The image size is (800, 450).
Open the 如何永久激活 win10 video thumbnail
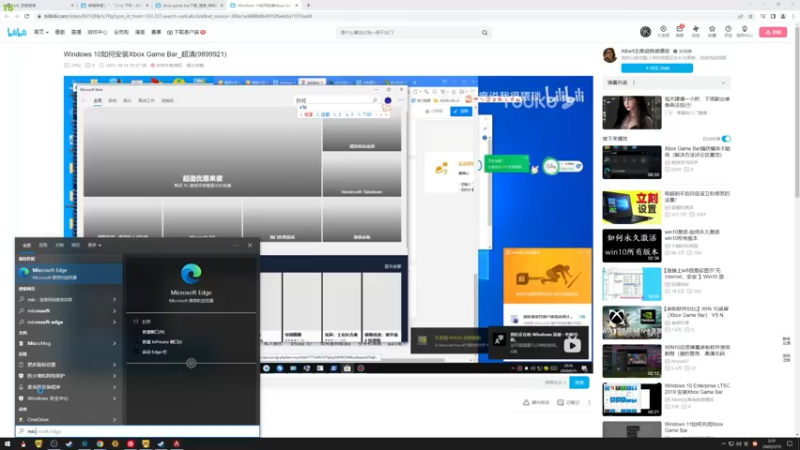(632, 246)
